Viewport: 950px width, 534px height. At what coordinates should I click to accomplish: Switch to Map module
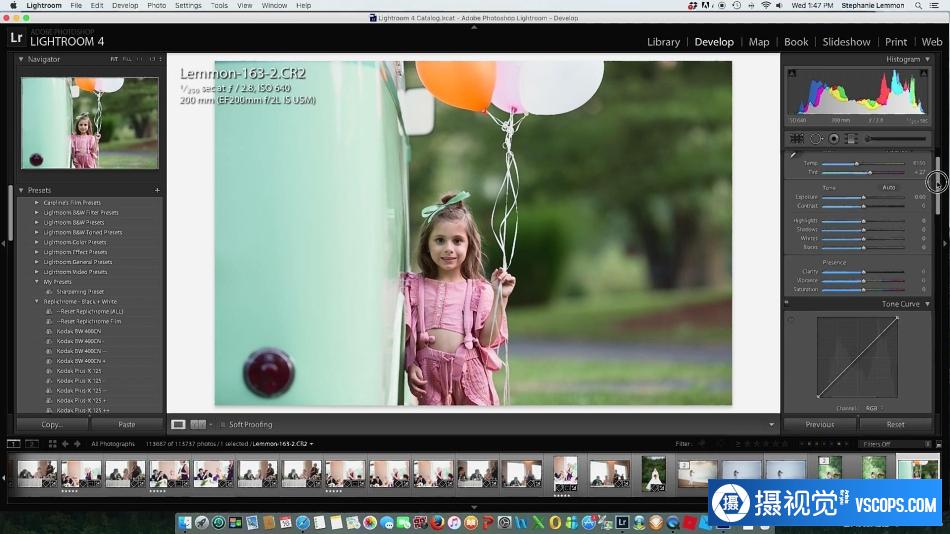click(x=759, y=42)
